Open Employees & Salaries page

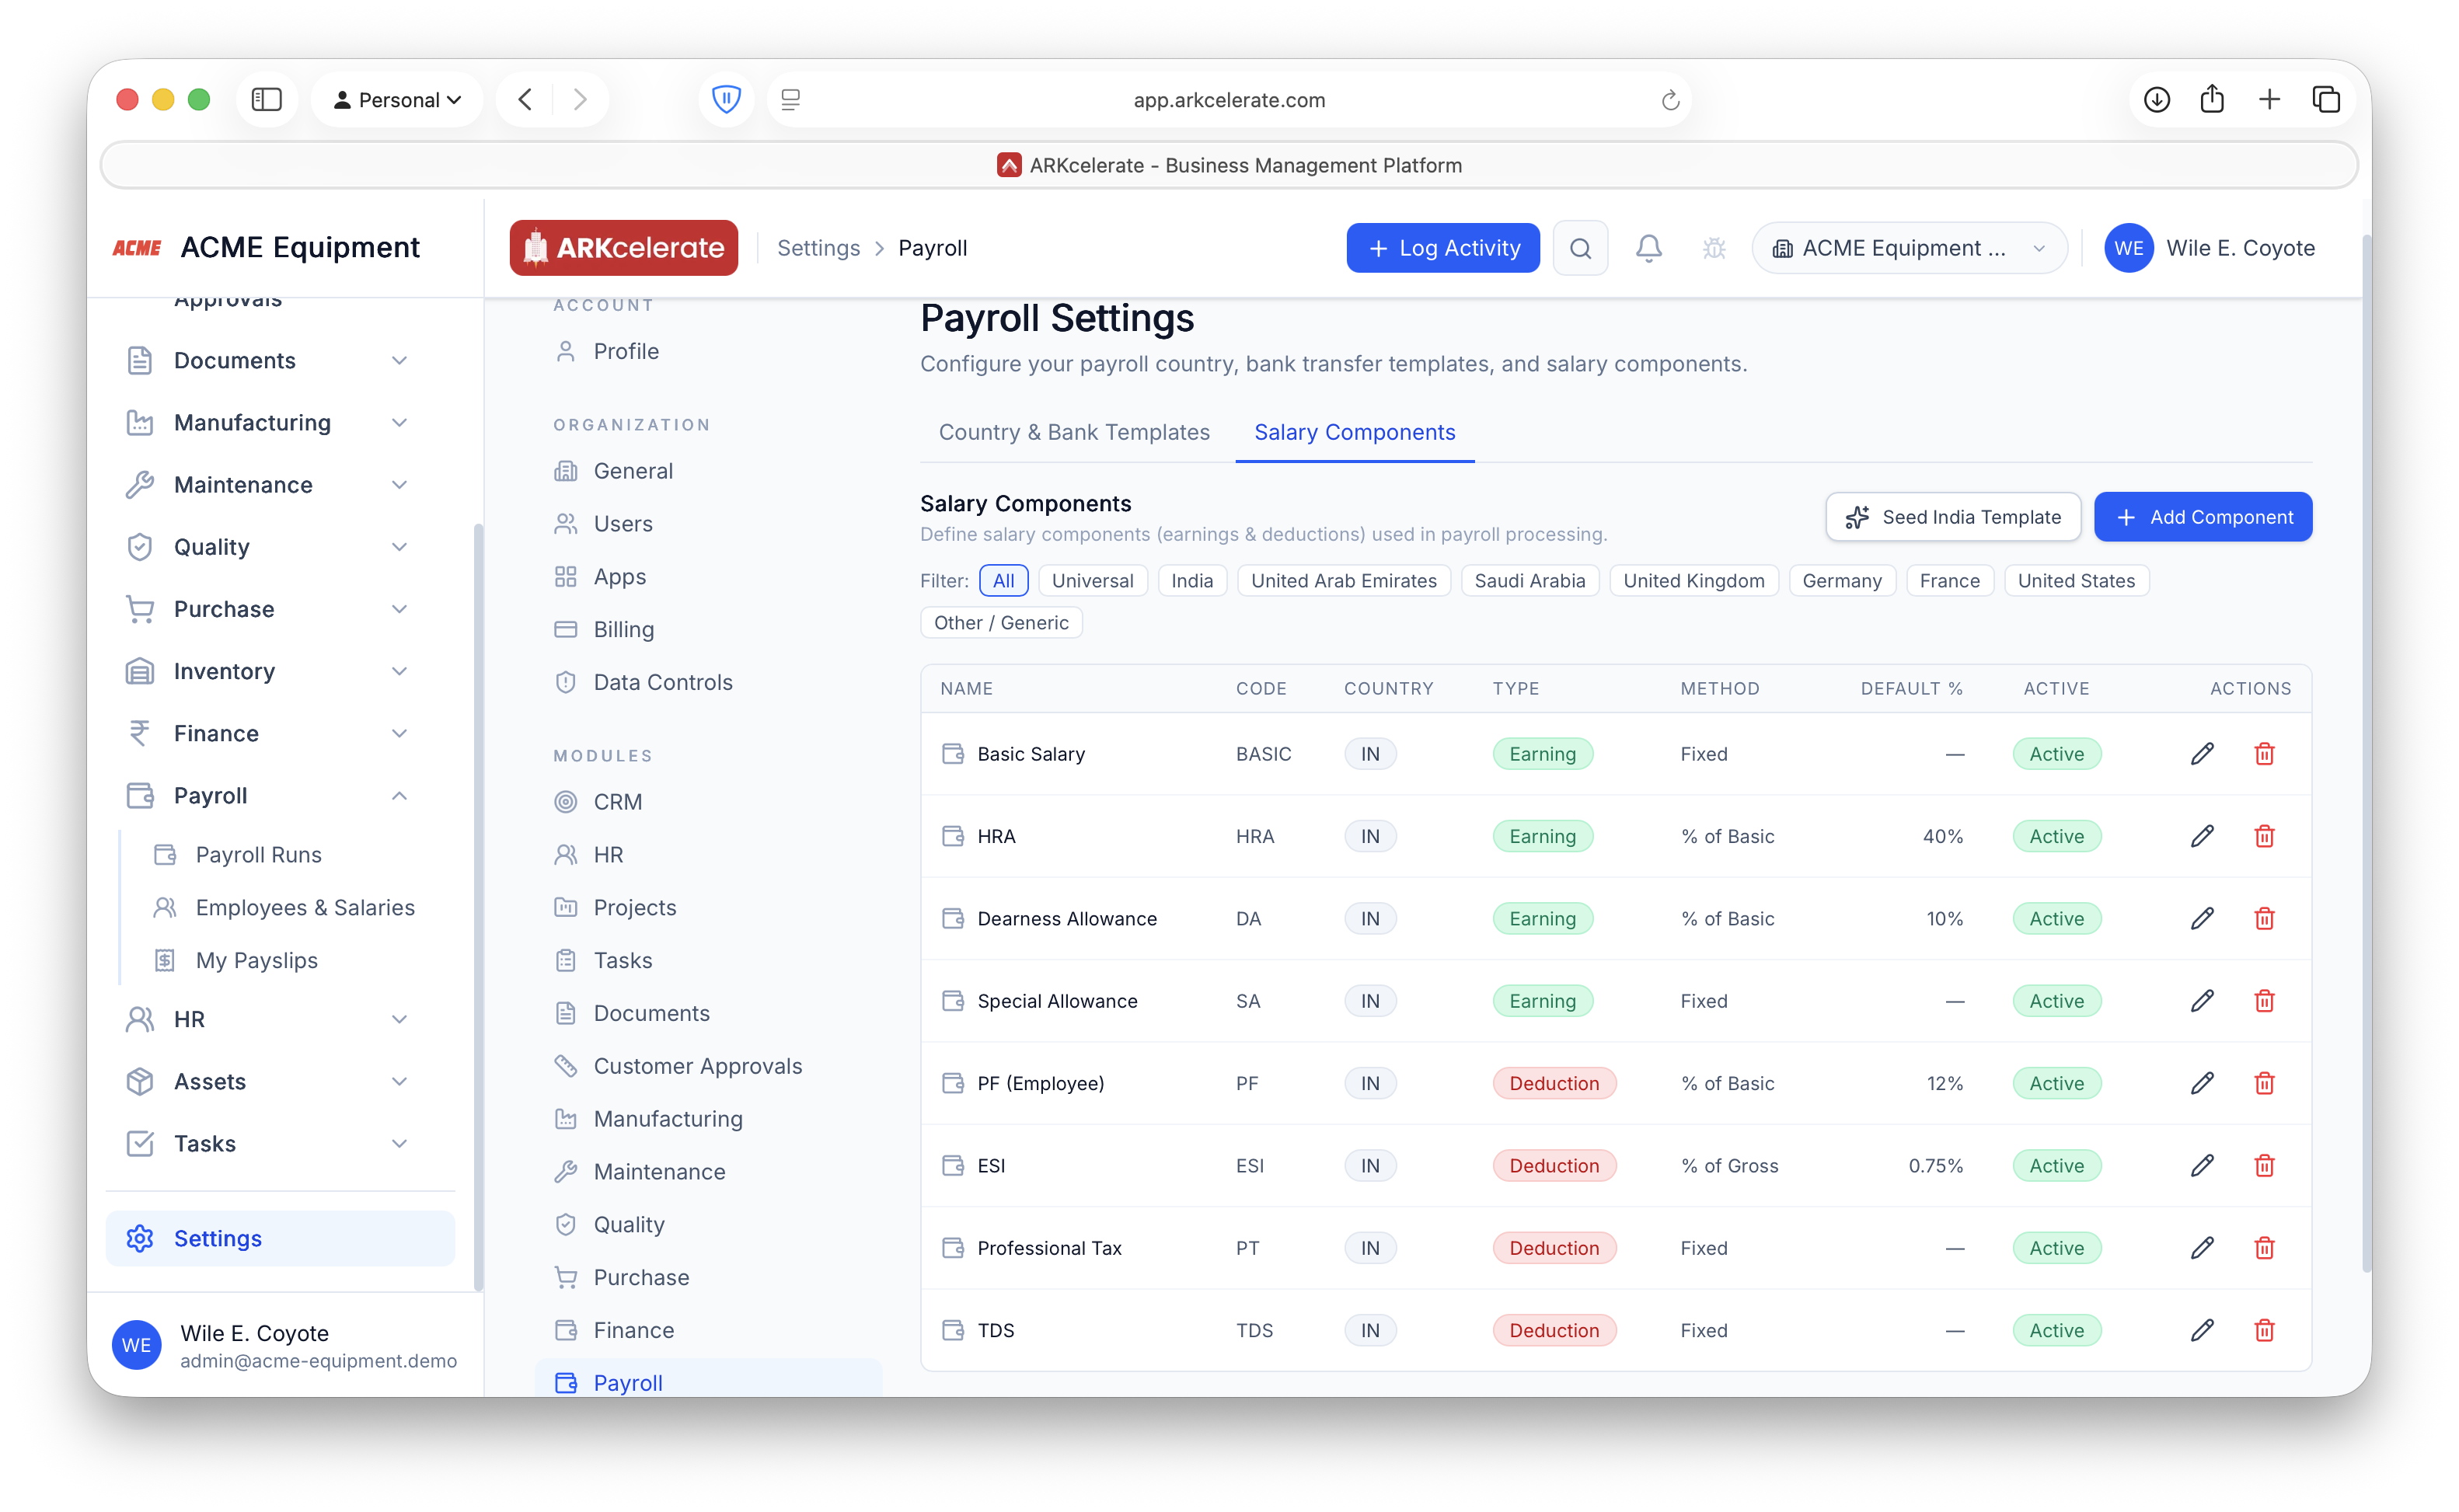(x=305, y=907)
